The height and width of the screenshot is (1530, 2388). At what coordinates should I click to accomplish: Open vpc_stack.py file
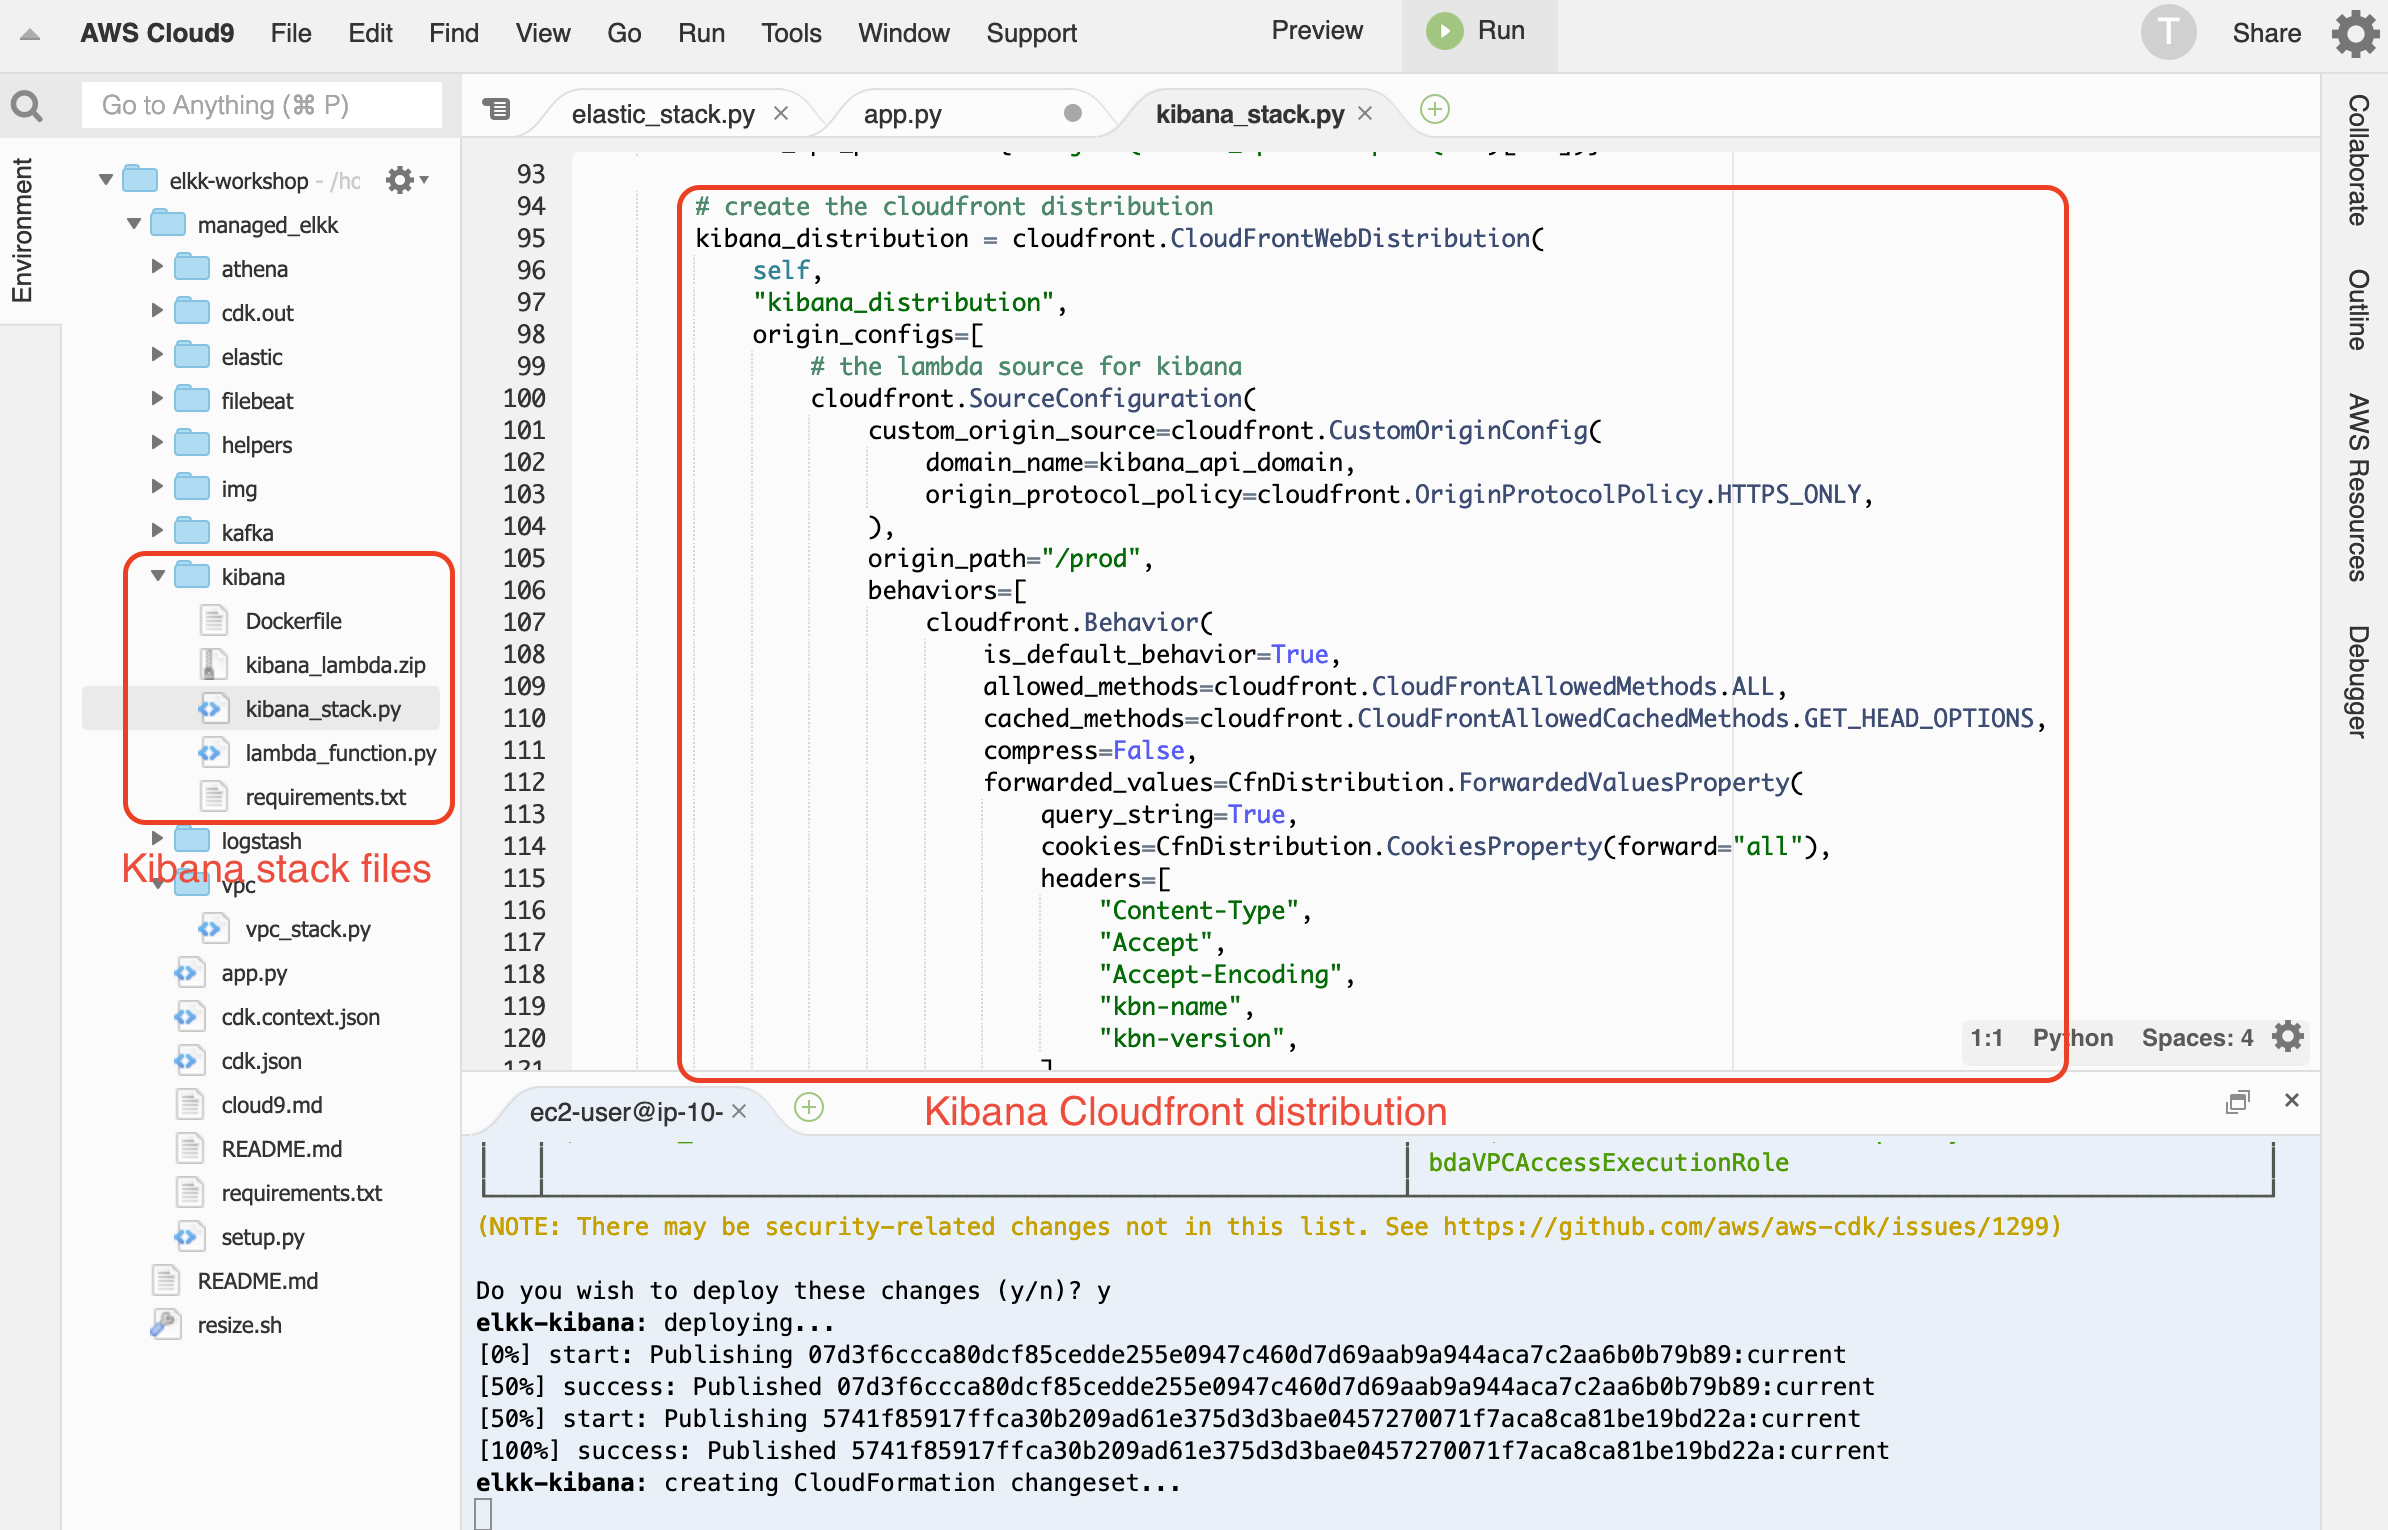tap(307, 929)
